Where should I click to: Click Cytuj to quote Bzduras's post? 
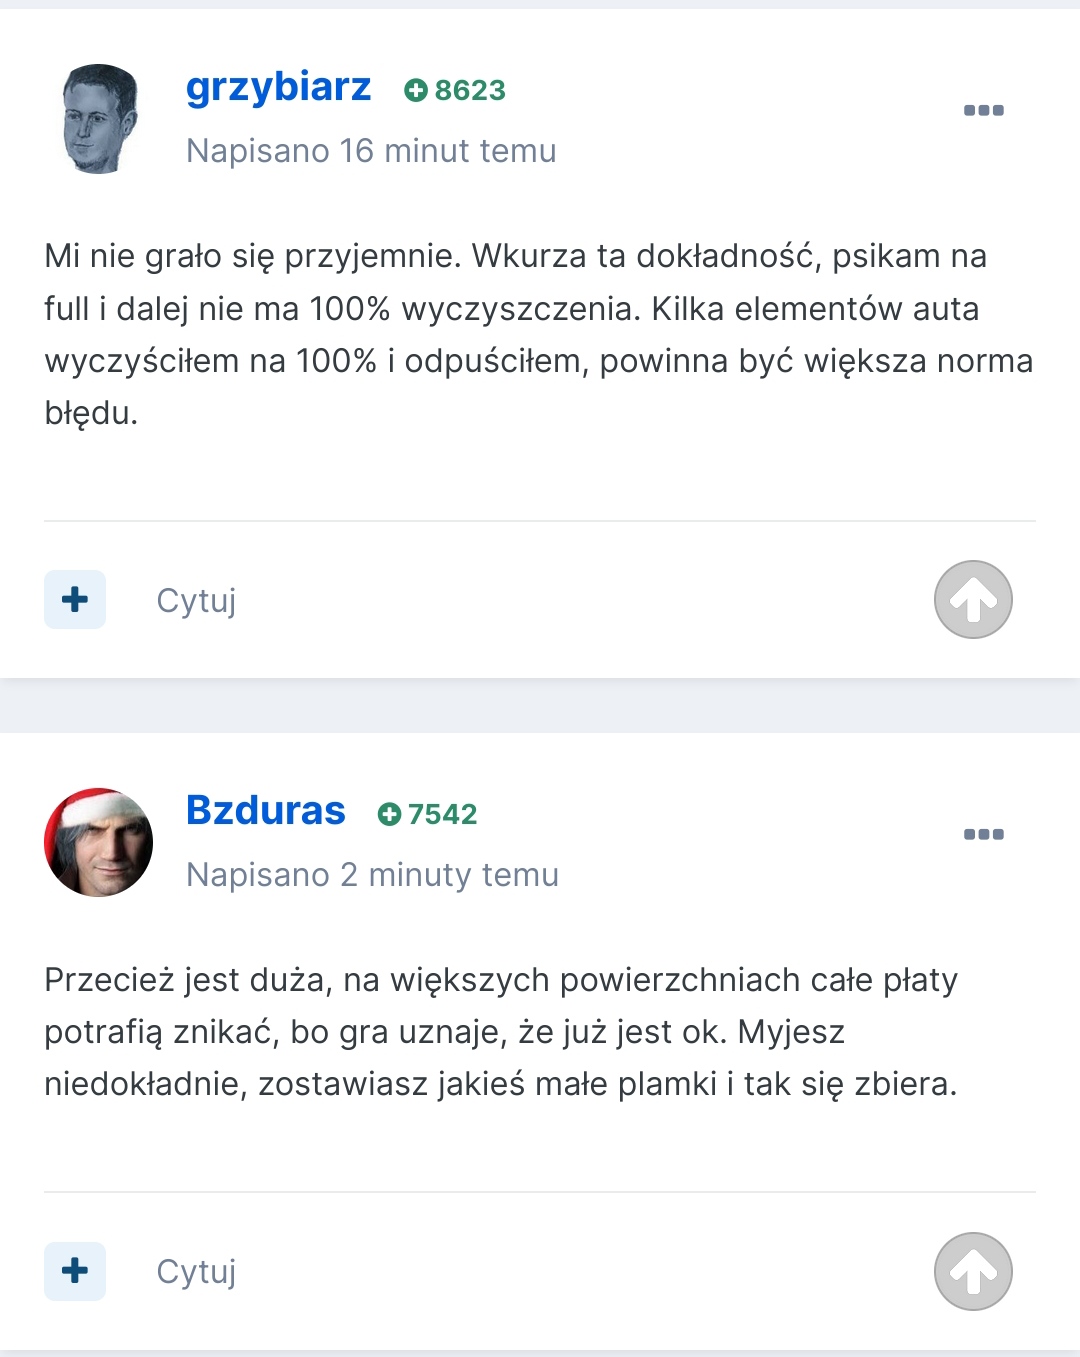[196, 1272]
